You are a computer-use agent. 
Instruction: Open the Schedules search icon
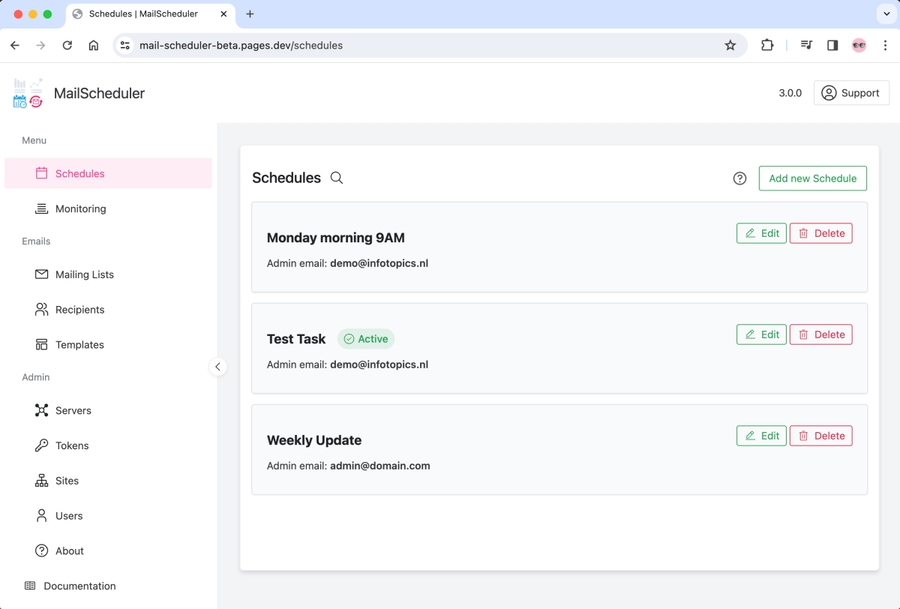(x=336, y=177)
